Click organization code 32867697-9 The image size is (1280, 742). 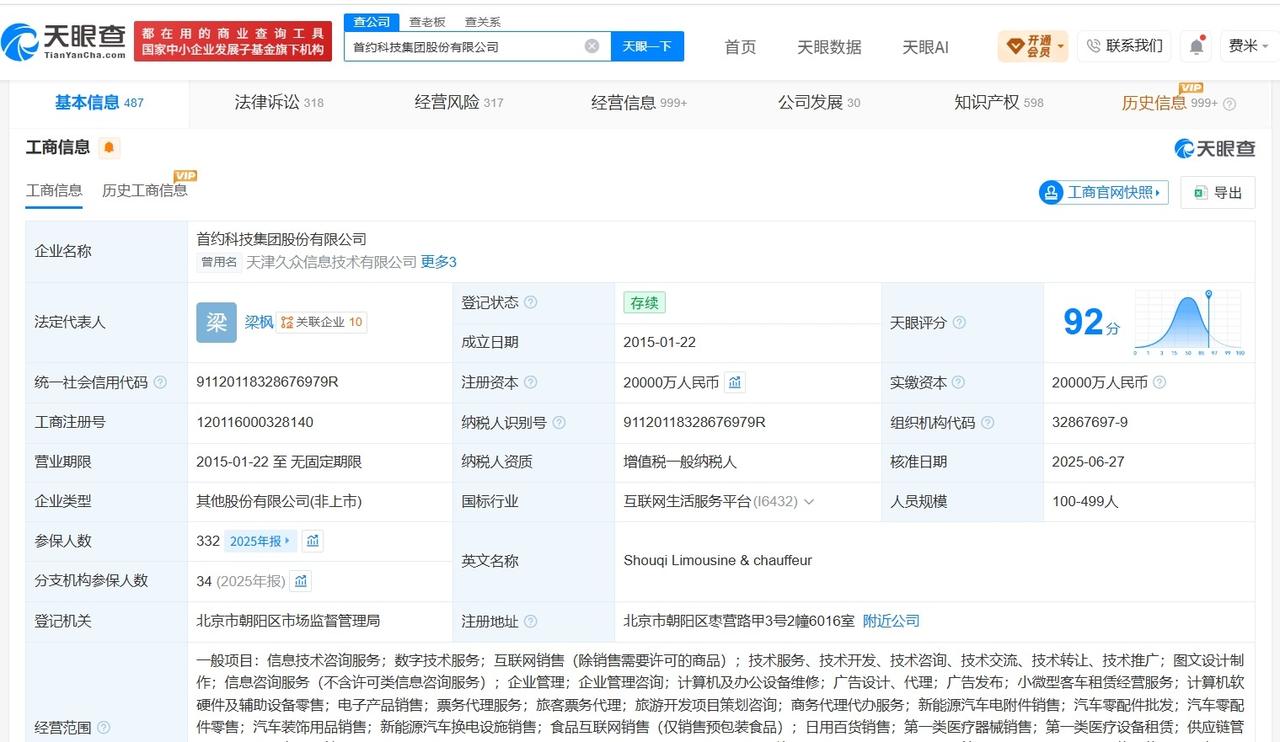(1090, 422)
